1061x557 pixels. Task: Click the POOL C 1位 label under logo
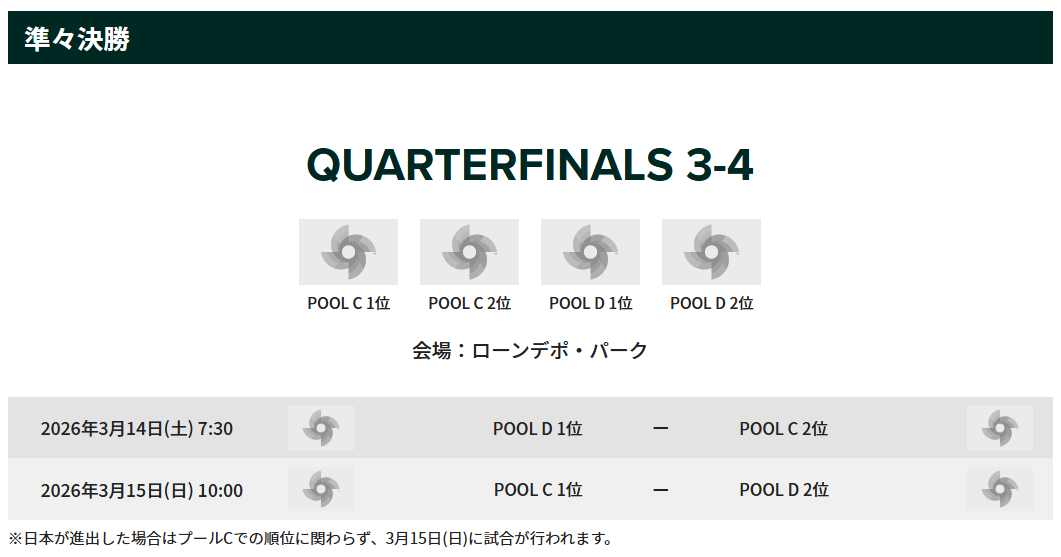click(x=348, y=303)
